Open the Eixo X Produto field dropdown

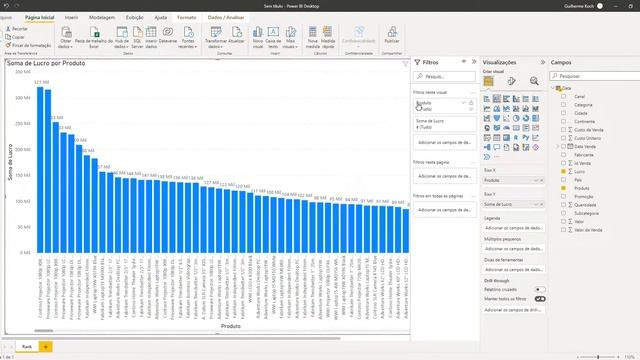point(536,180)
